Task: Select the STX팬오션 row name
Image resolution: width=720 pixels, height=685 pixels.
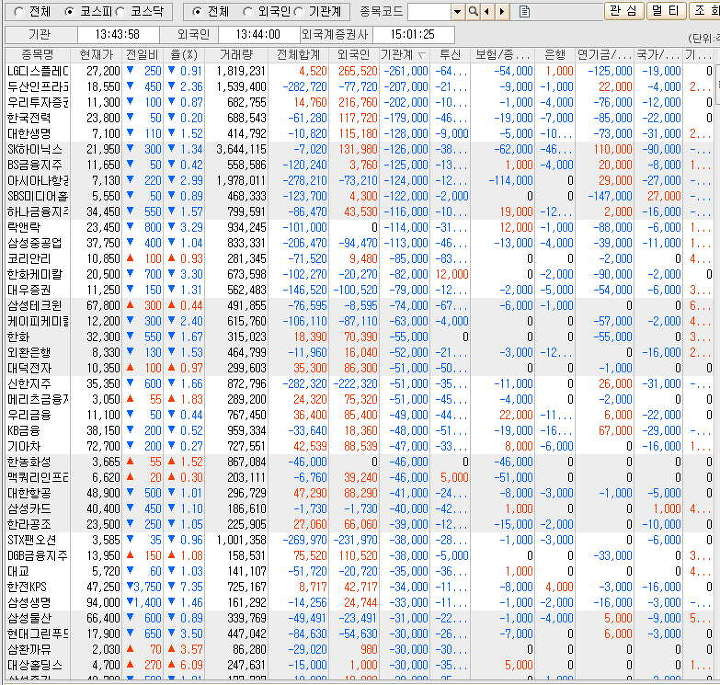Action: pyautogui.click(x=32, y=540)
